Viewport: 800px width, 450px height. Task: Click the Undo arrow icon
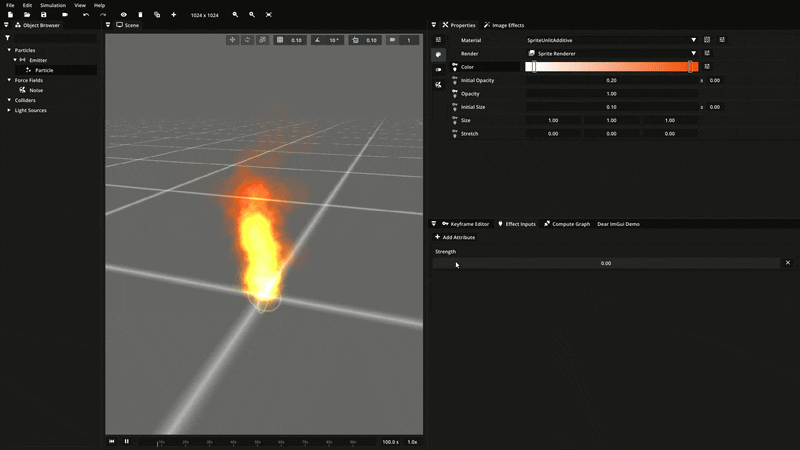coord(86,15)
